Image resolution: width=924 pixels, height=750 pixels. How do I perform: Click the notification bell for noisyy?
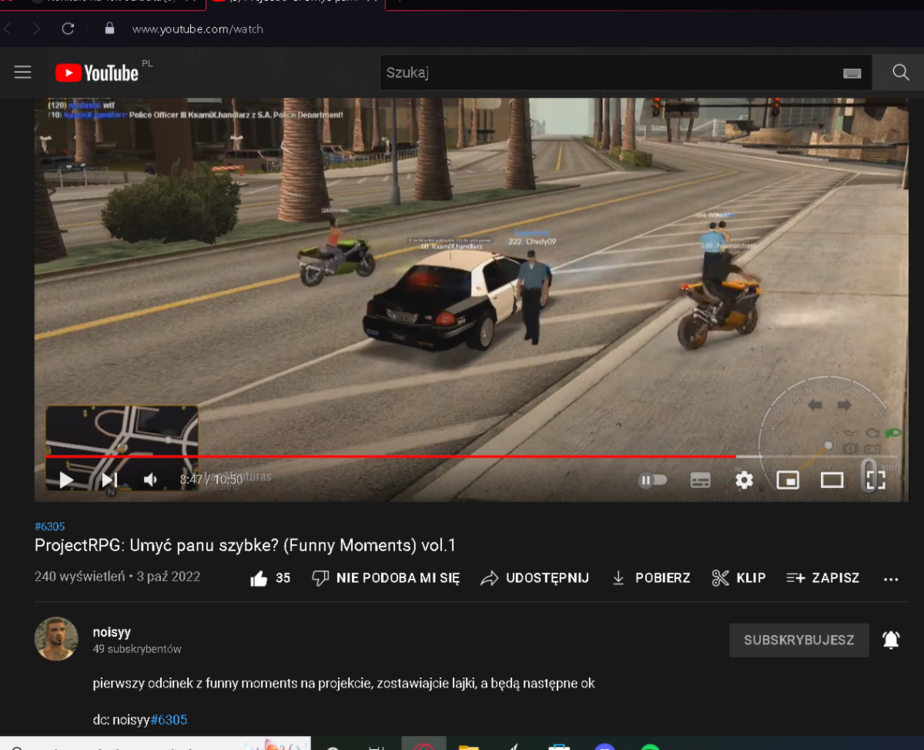tap(891, 640)
